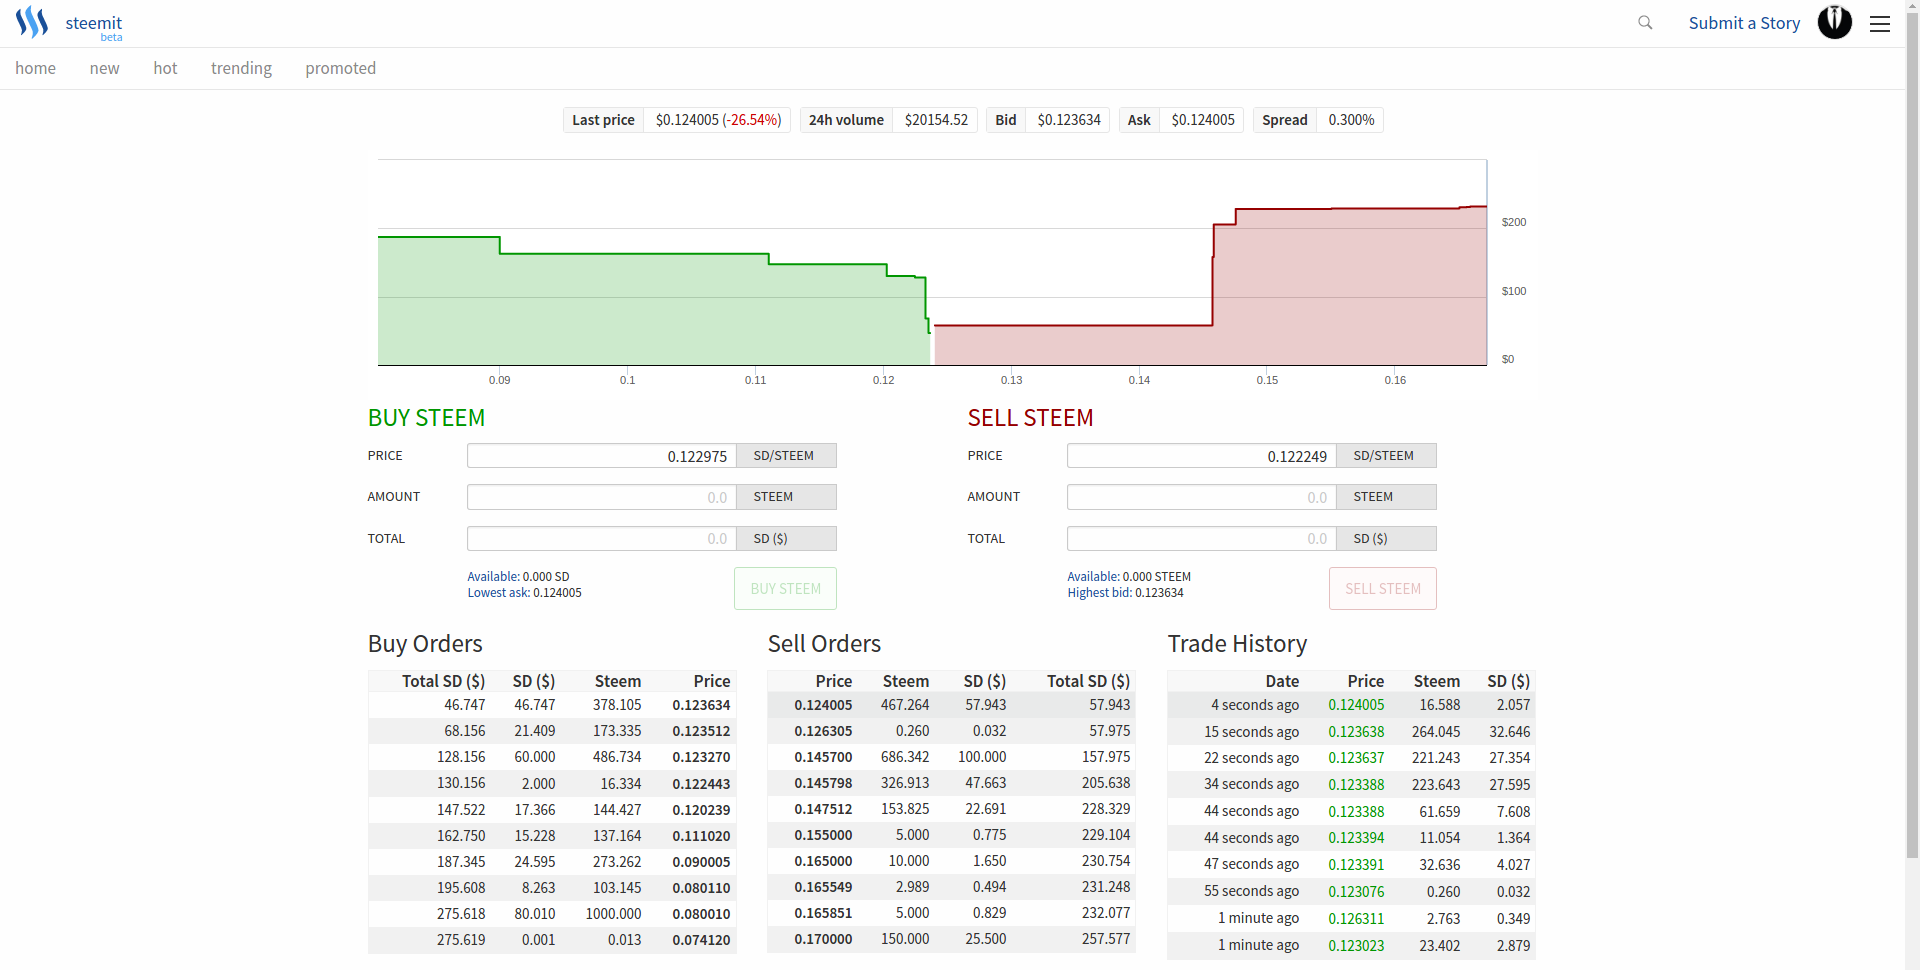The image size is (1920, 970).
Task: Switch to the hot tab
Action: [165, 68]
